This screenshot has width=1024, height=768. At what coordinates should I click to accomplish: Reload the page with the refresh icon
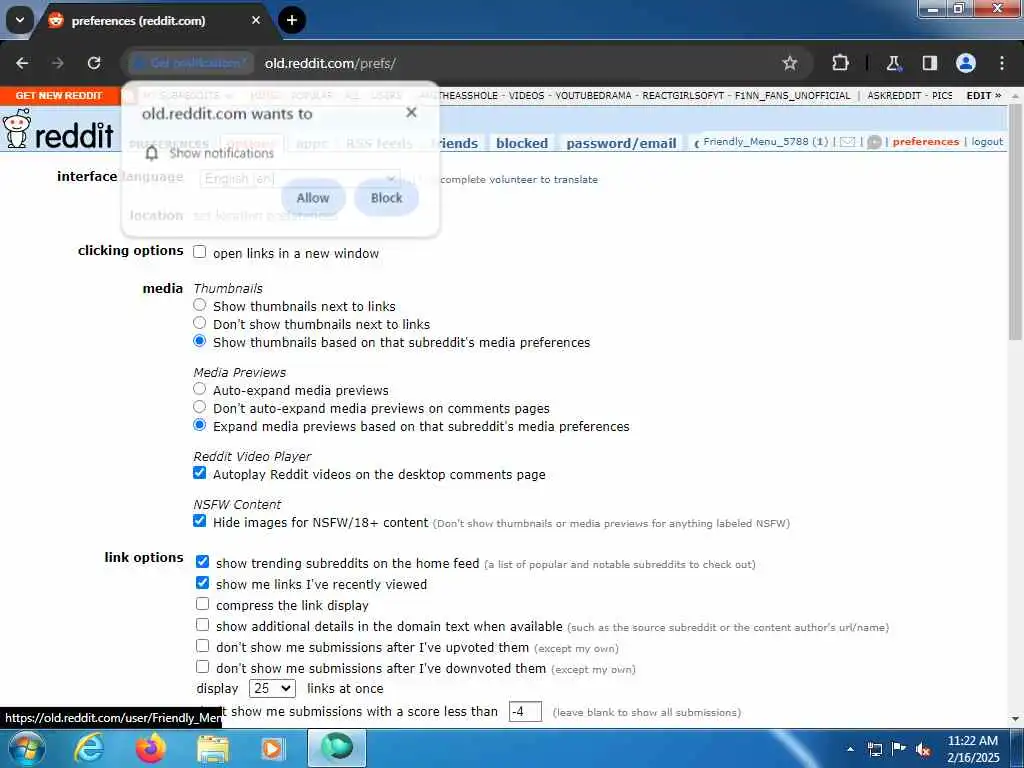click(x=94, y=63)
